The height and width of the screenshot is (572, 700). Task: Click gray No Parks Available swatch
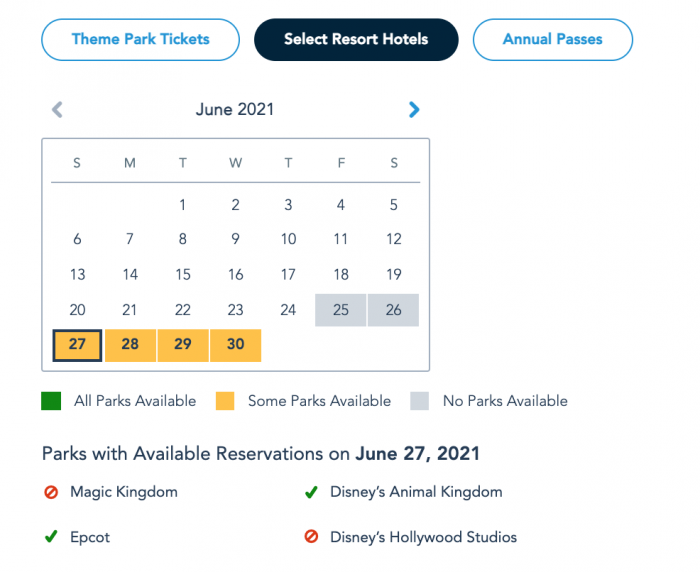pyautogui.click(x=421, y=401)
